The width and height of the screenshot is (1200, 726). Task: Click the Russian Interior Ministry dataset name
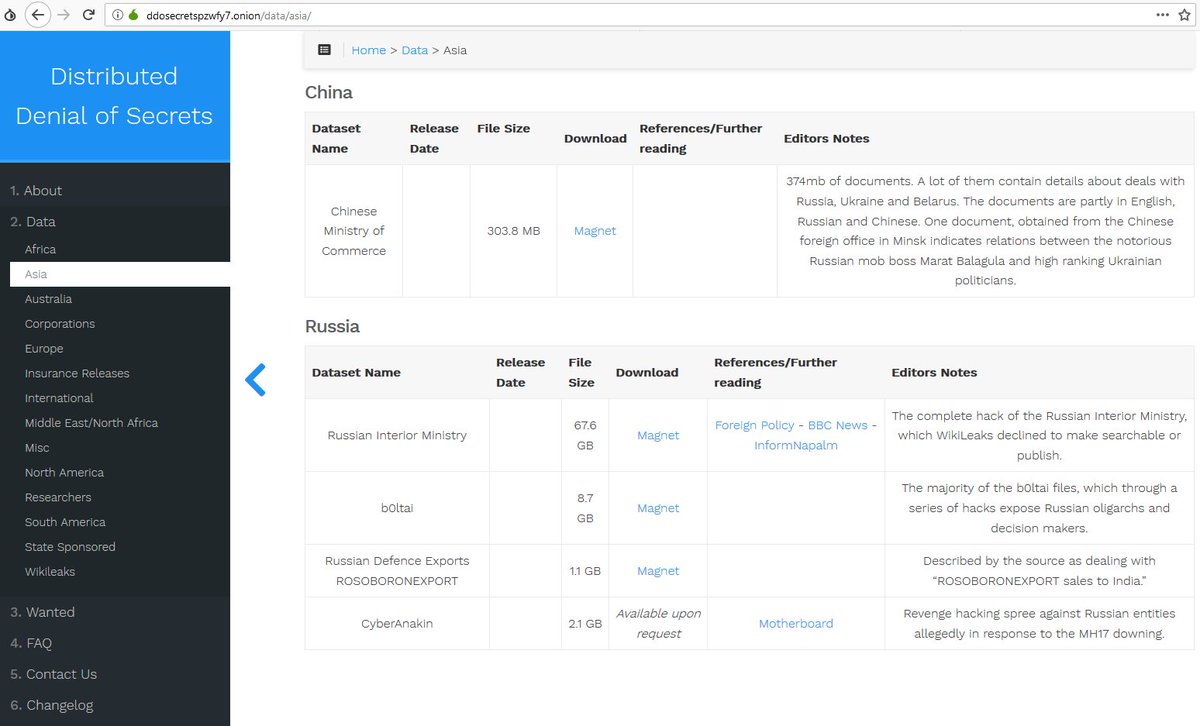coord(397,435)
